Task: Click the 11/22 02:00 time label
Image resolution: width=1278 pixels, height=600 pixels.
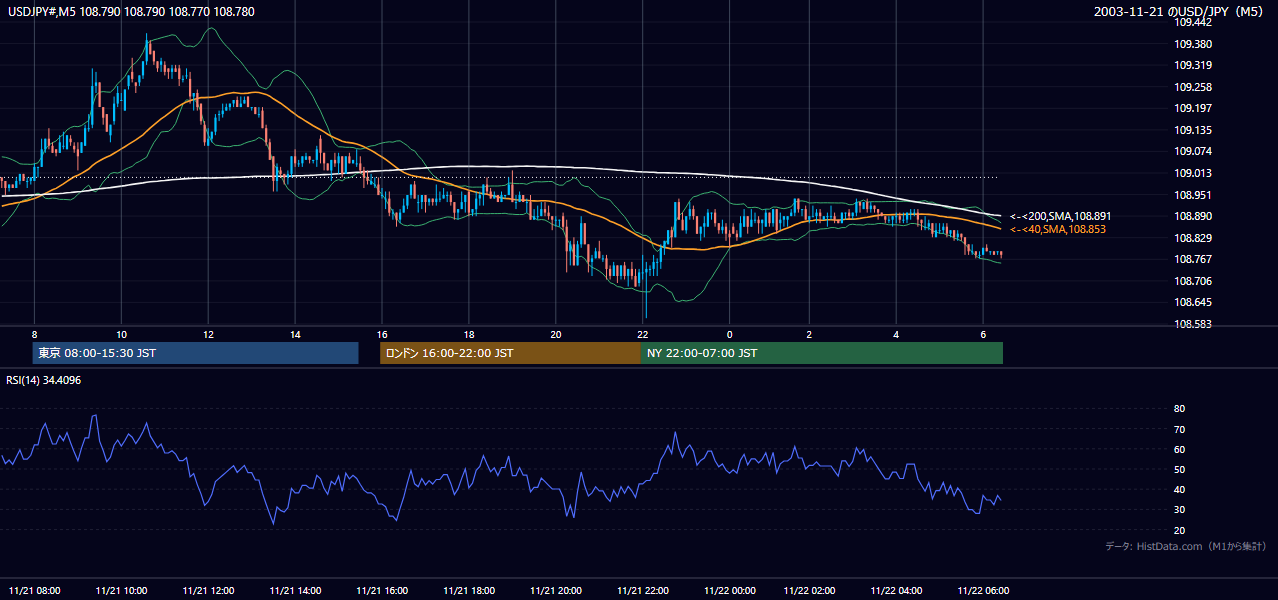Action: (x=809, y=590)
